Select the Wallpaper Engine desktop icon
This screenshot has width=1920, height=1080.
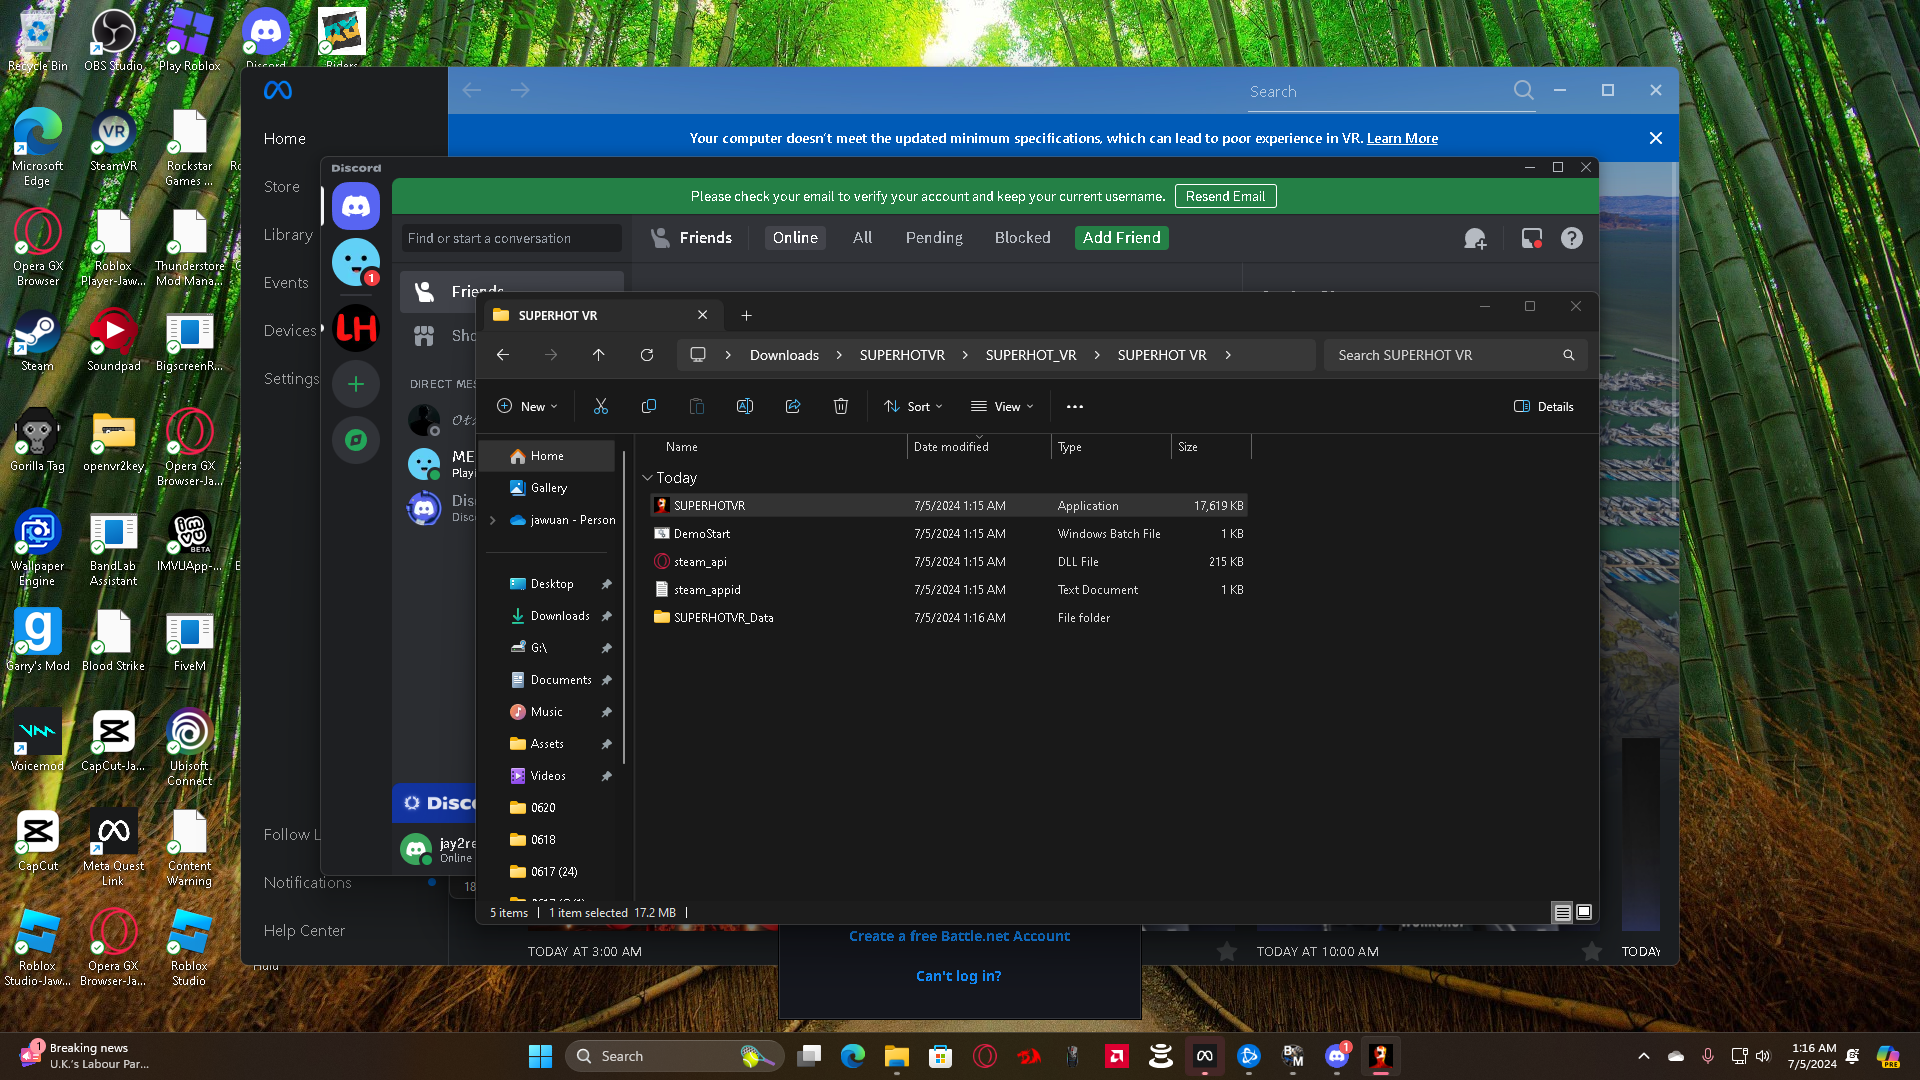coord(37,547)
